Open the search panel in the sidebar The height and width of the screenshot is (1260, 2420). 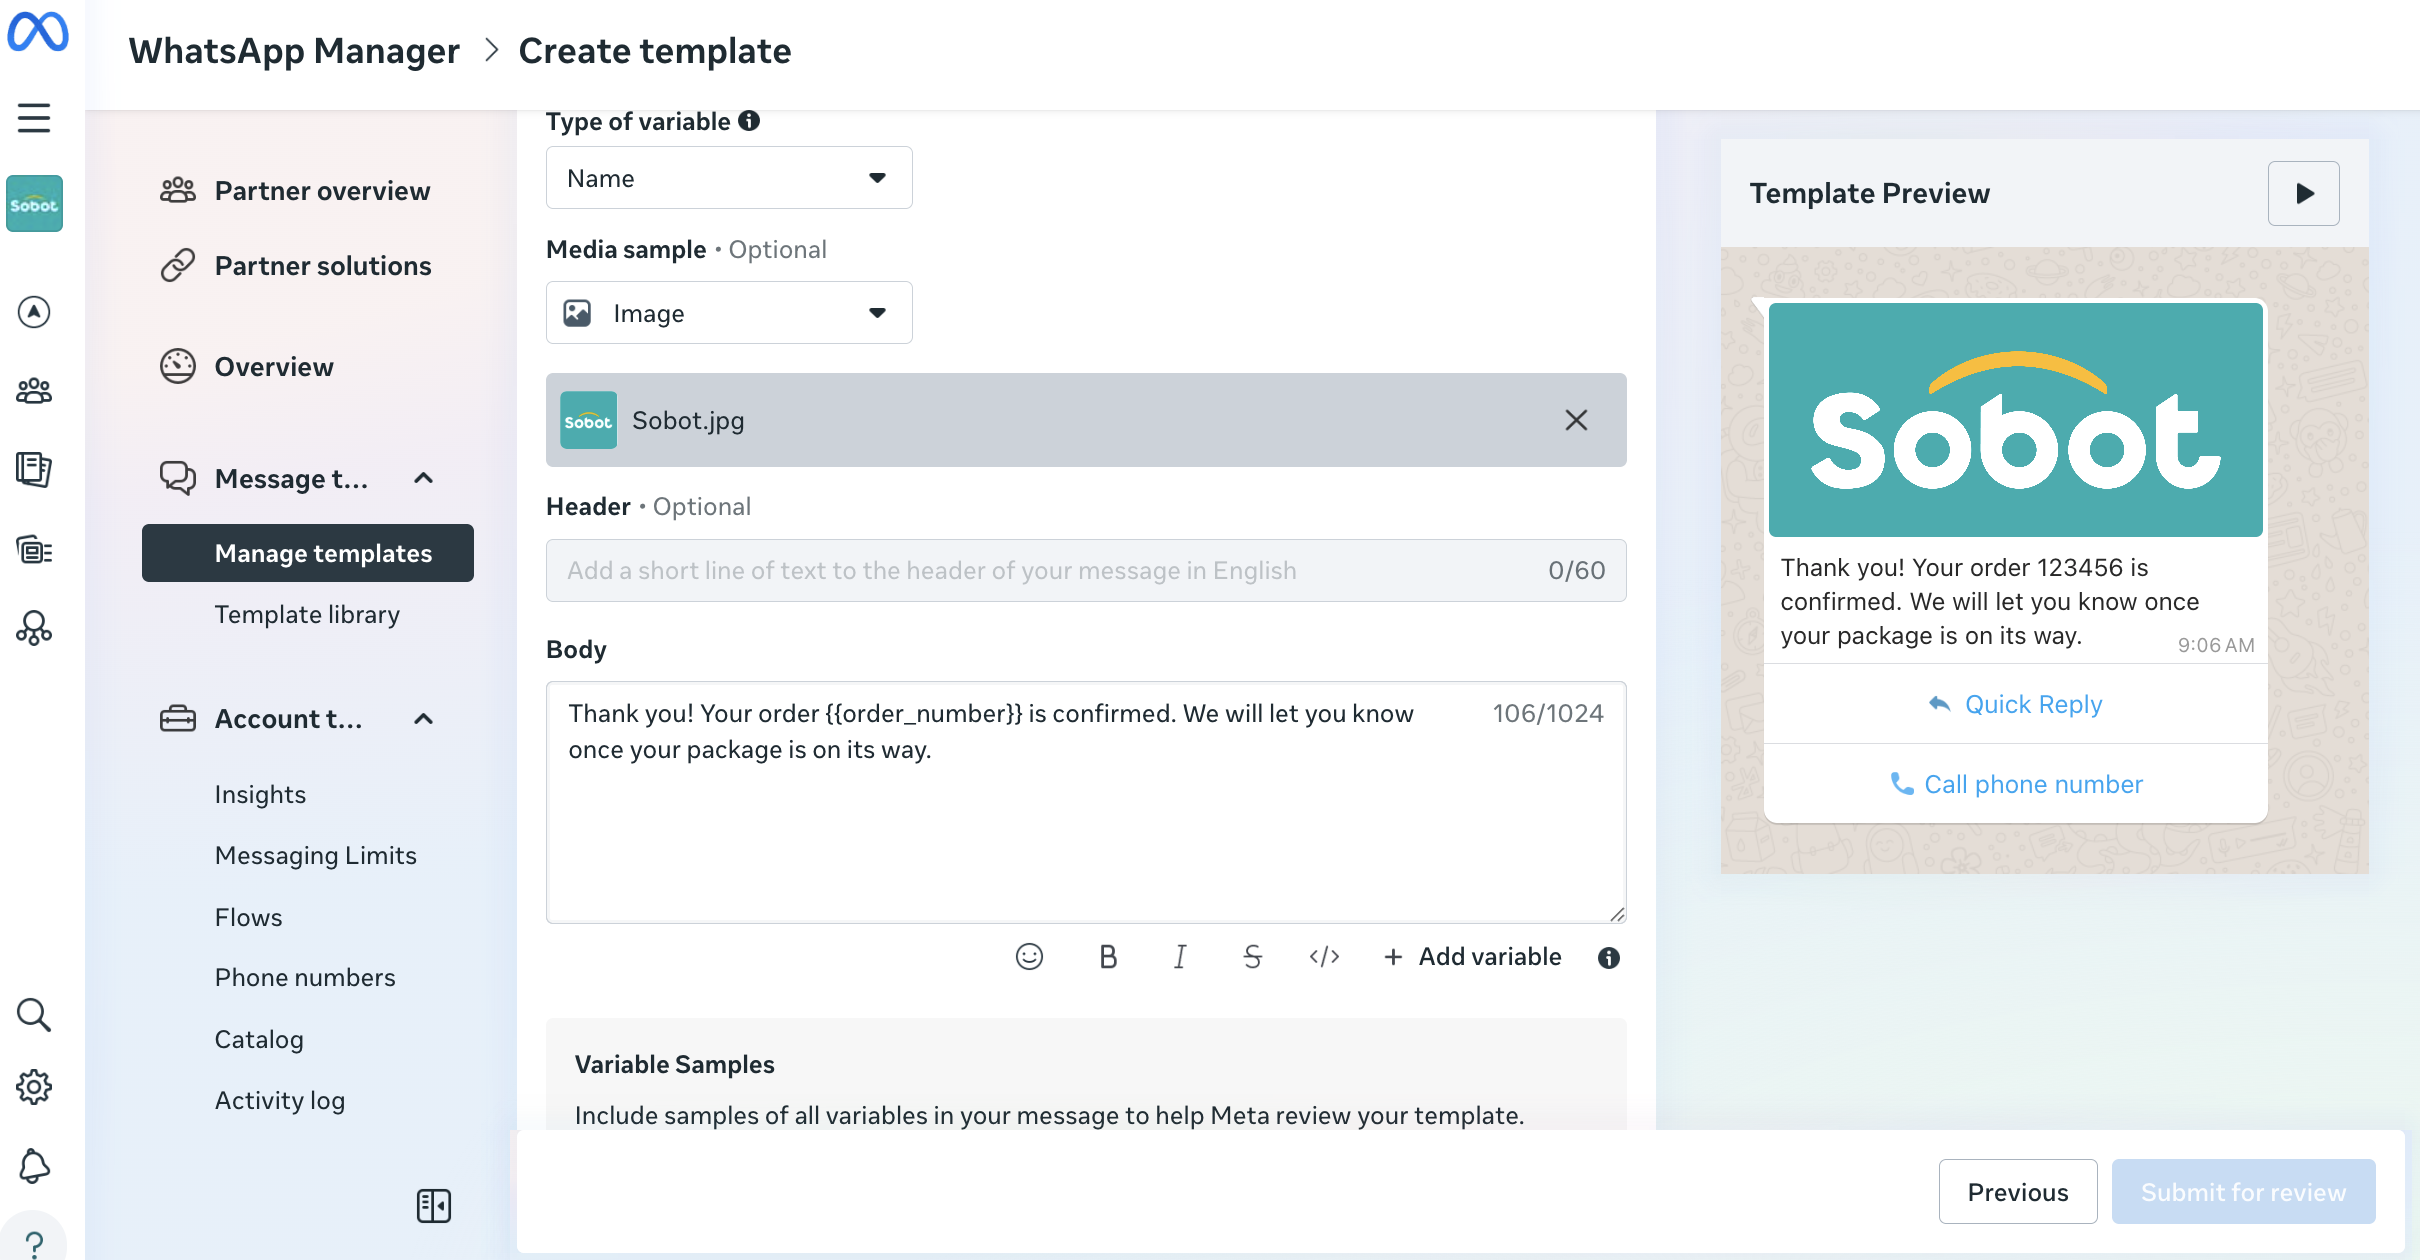pos(34,1014)
